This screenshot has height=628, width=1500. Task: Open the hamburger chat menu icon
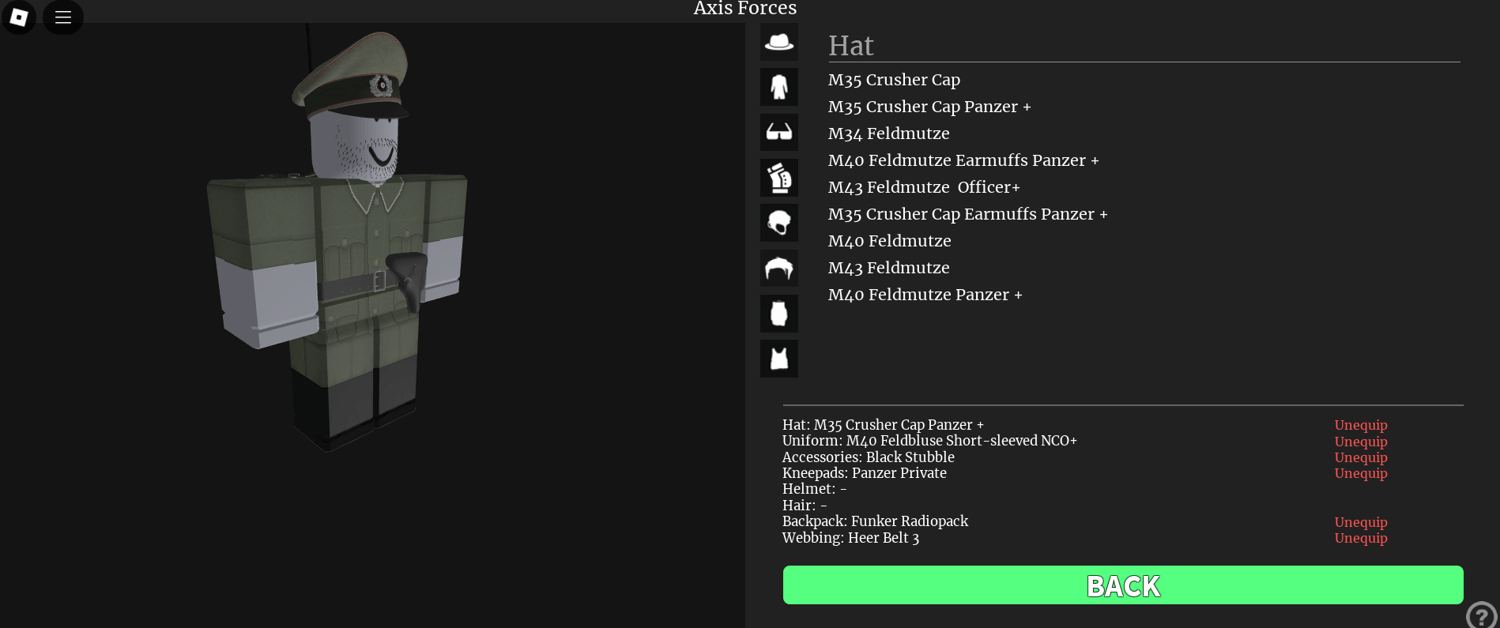[x=63, y=17]
